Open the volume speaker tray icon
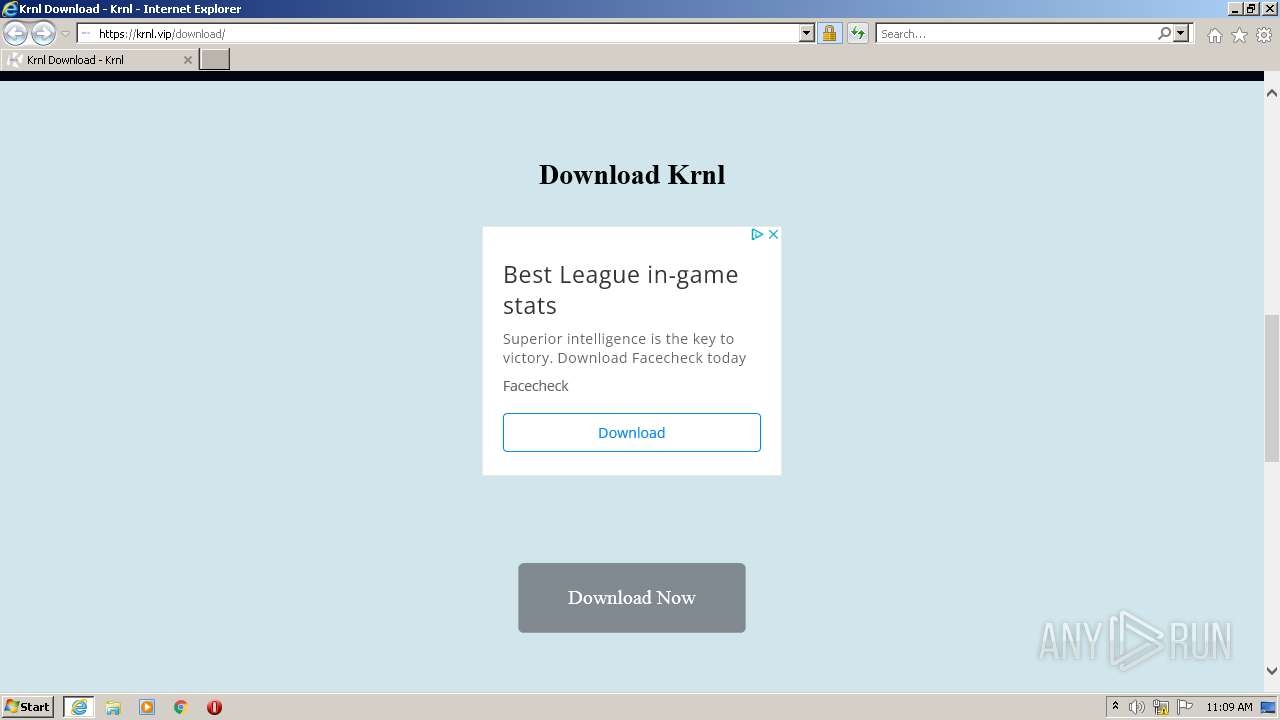This screenshot has width=1280, height=720. (1137, 707)
